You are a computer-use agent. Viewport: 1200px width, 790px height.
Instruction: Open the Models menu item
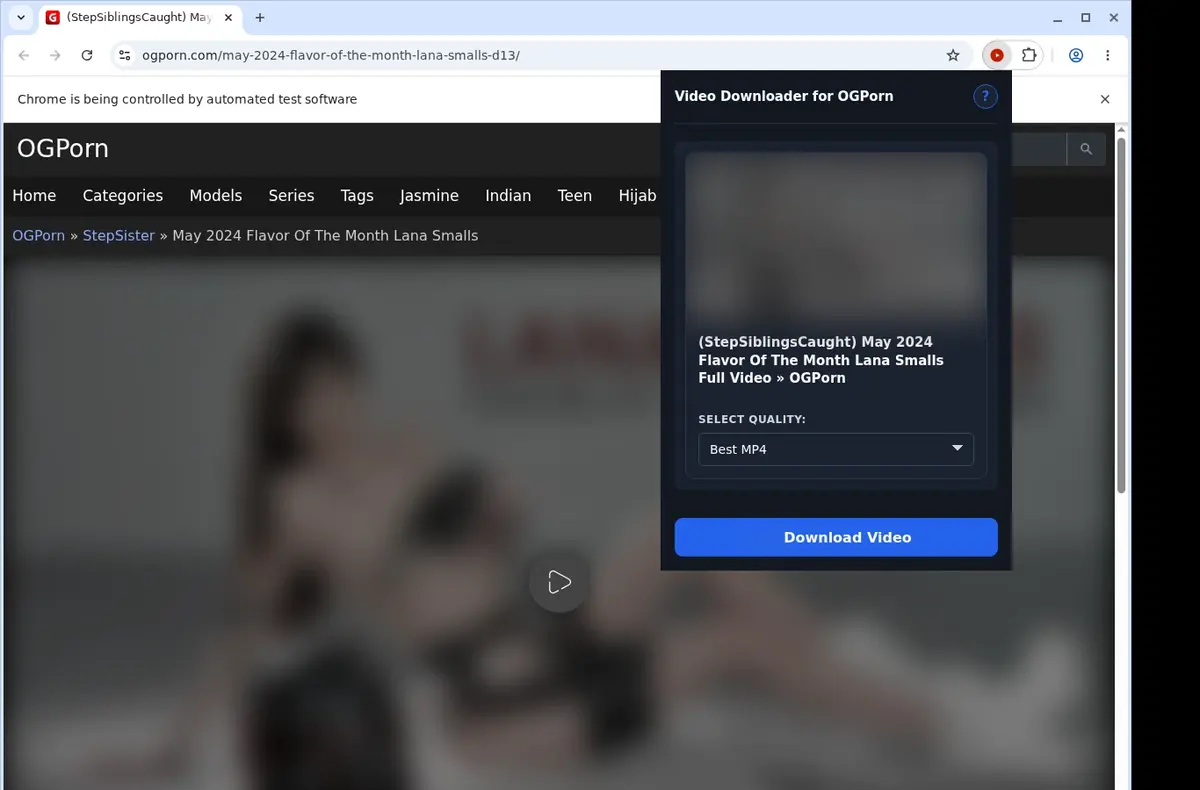(x=216, y=196)
